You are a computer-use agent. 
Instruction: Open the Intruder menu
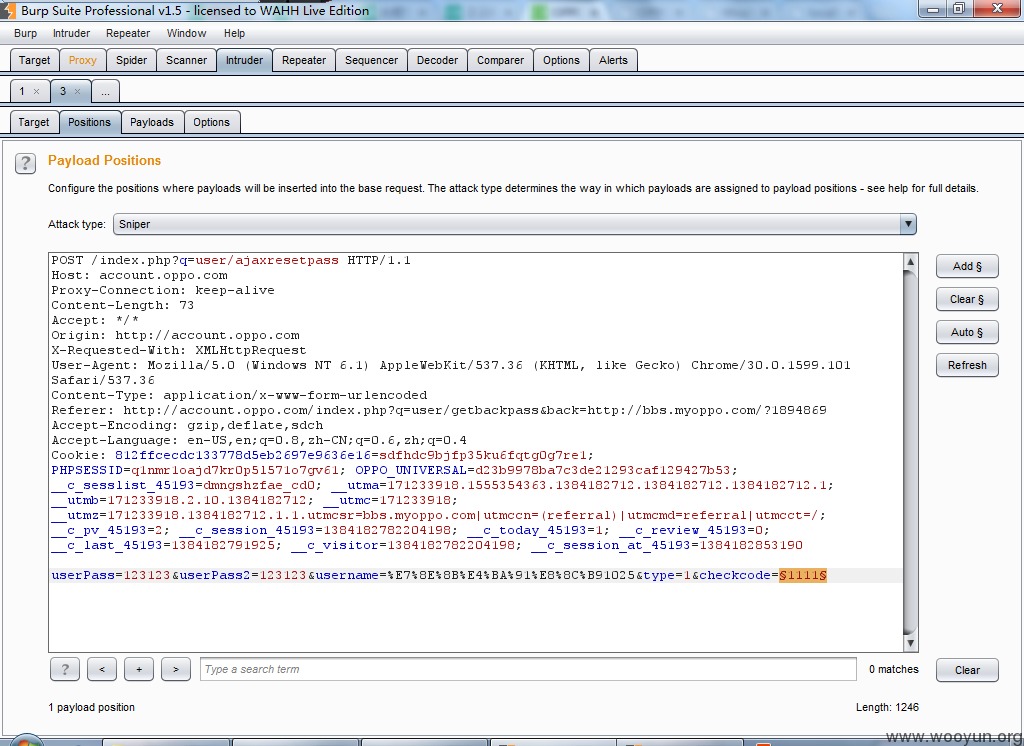pyautogui.click(x=71, y=33)
